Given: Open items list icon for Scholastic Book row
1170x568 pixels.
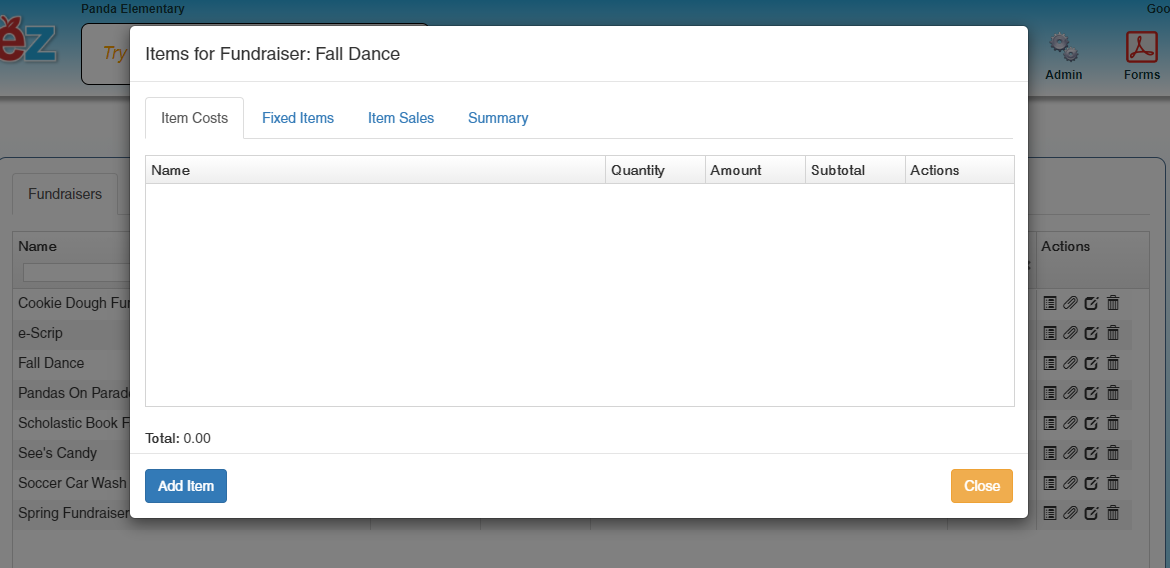Looking at the screenshot, I should [1050, 423].
